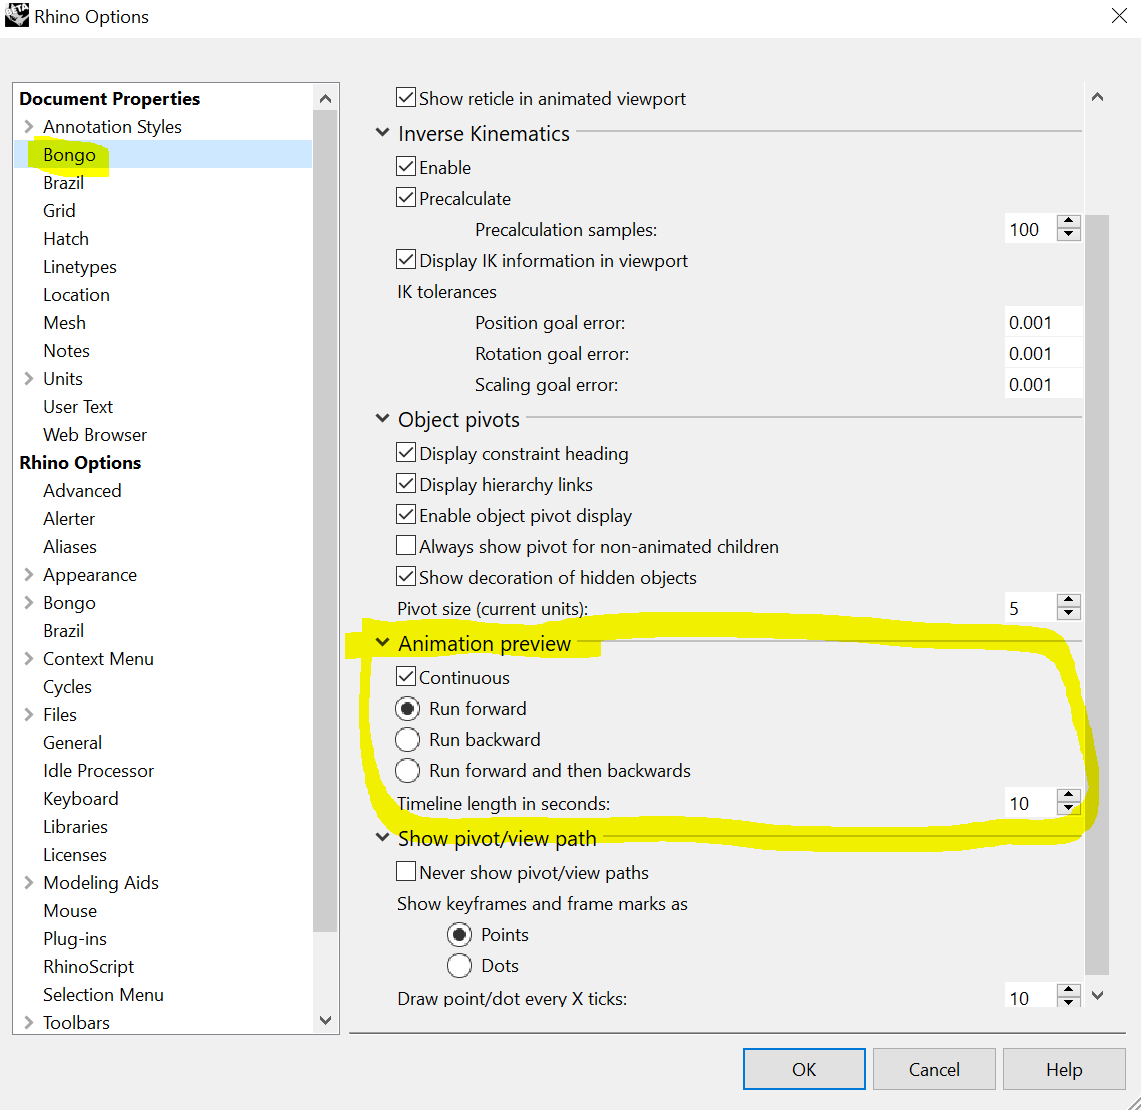Uncheck the Continuous animation preview checkbox
Image resolution: width=1141 pixels, height=1110 pixels.
click(x=406, y=677)
